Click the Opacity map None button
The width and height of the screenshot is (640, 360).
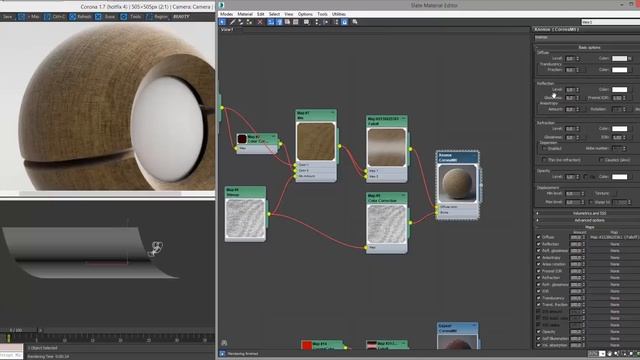(x=614, y=332)
